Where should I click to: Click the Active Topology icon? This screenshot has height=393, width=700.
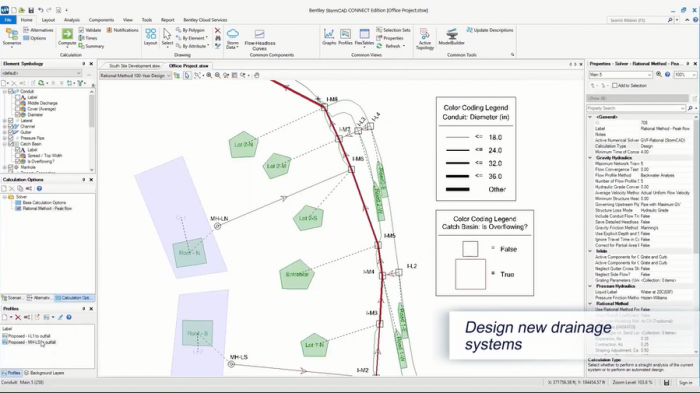coord(425,39)
